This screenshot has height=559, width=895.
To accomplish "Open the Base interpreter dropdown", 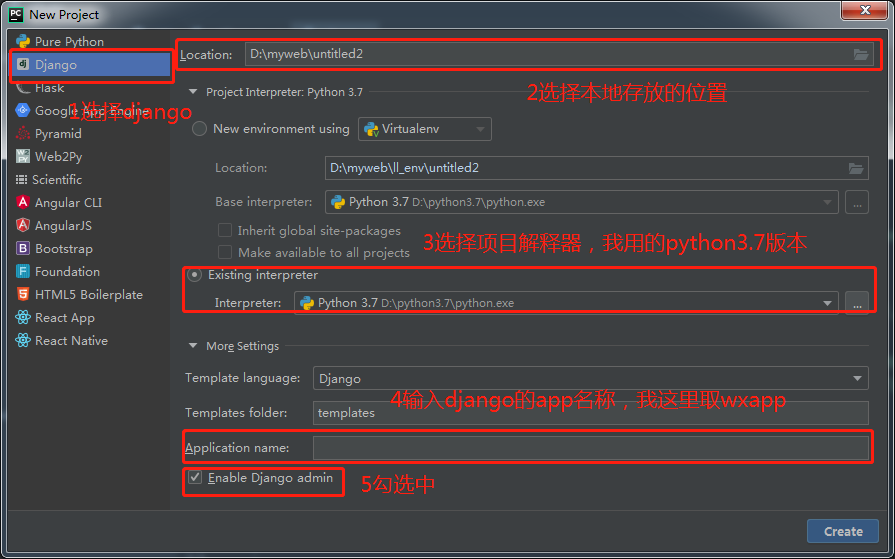I will [x=582, y=202].
